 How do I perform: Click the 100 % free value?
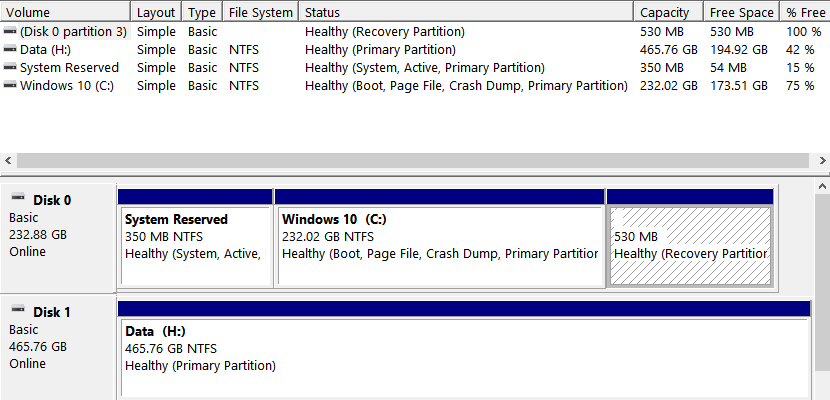pos(804,32)
